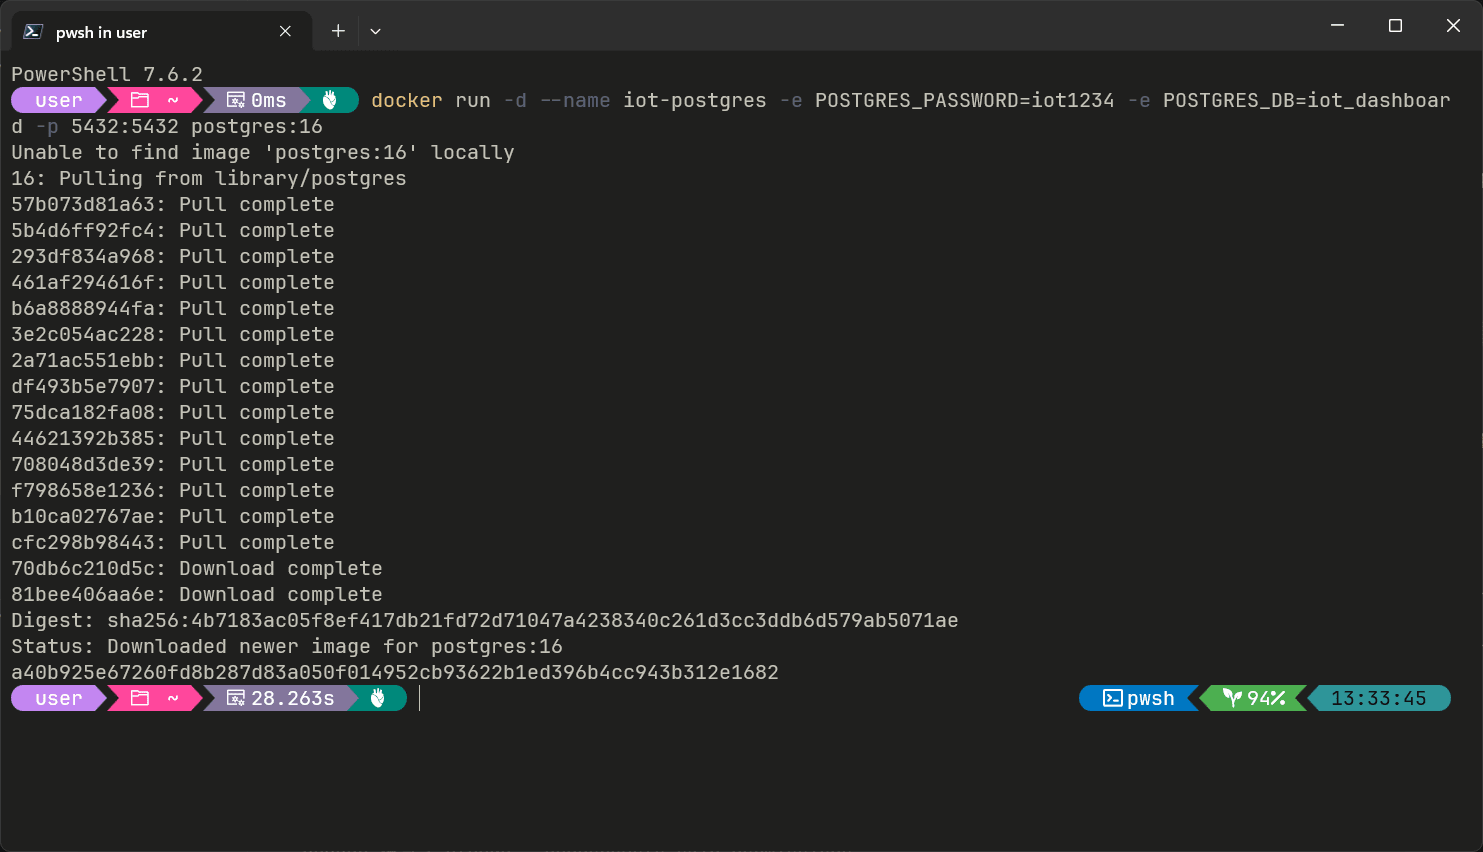The height and width of the screenshot is (852, 1483).
Task: Click the 13:33:45 clock segment
Action: coord(1378,698)
